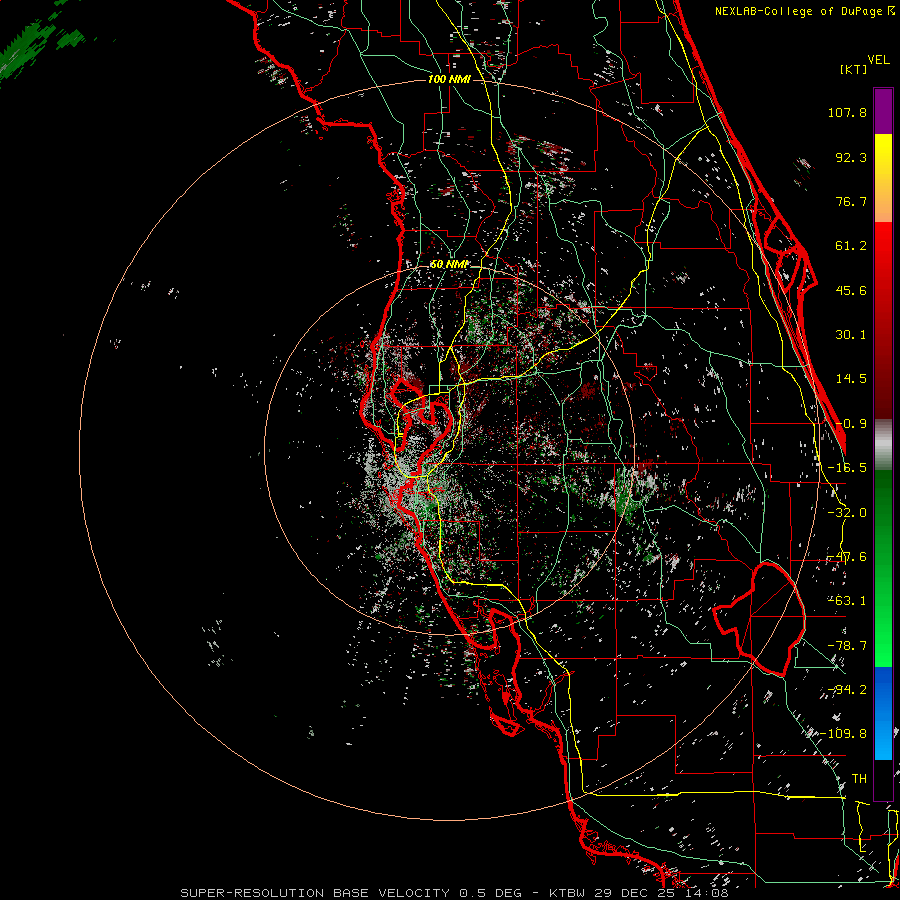
Task: Pick the green segment of the velocity color bar
Action: (883, 568)
